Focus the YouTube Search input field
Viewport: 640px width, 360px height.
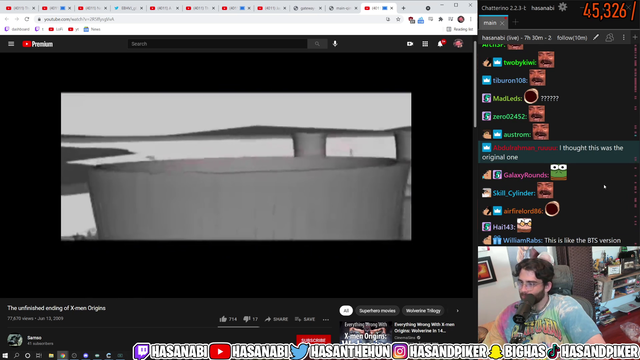[218, 44]
